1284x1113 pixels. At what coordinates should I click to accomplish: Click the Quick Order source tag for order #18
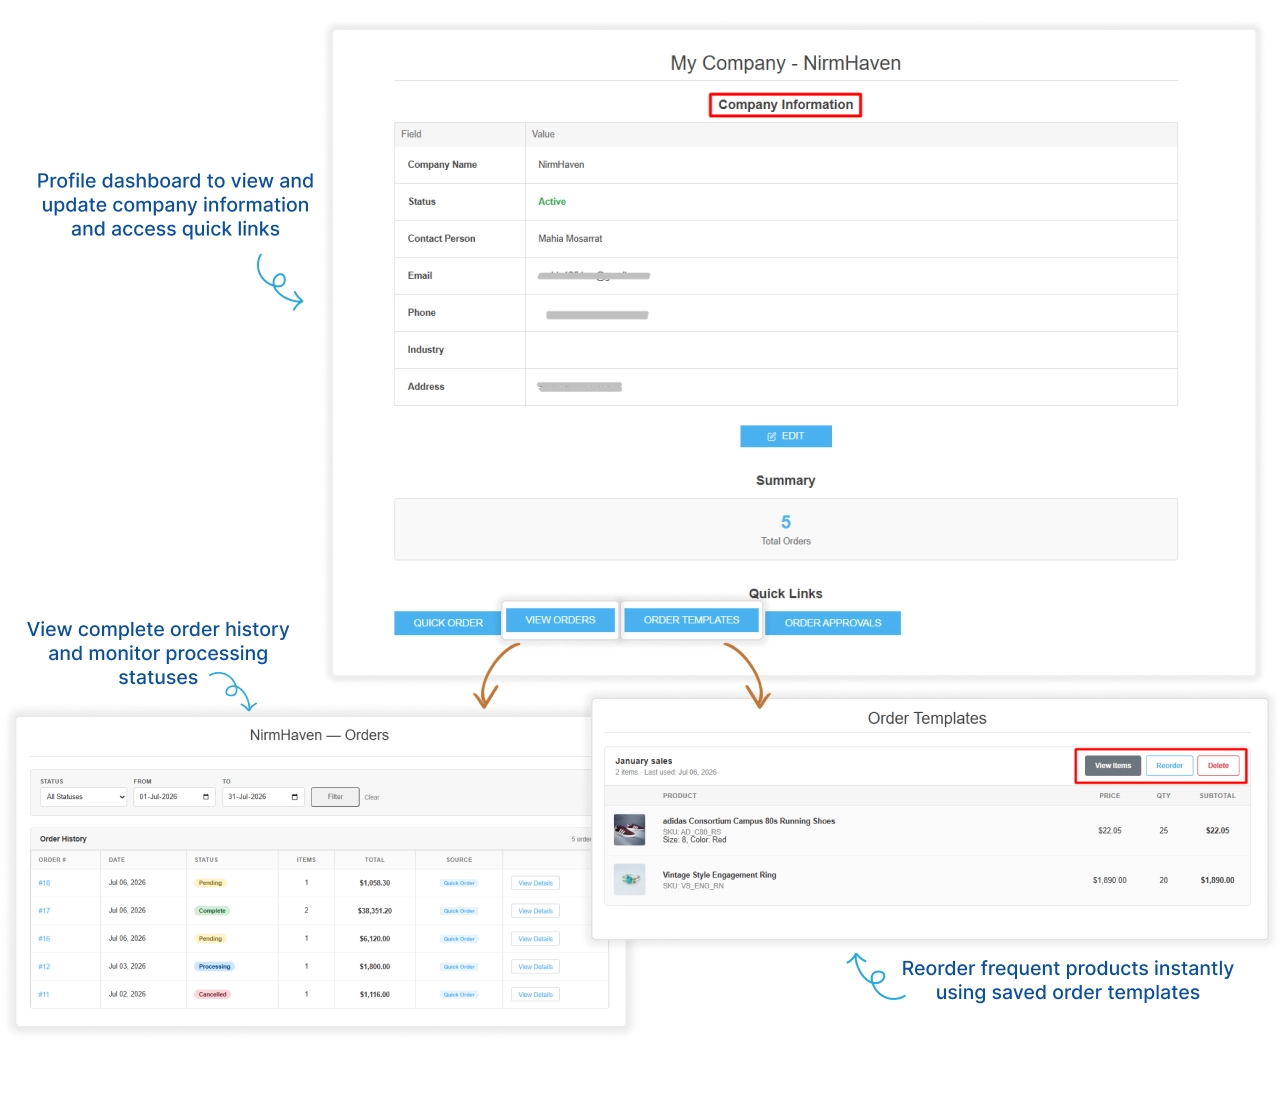coord(459,883)
